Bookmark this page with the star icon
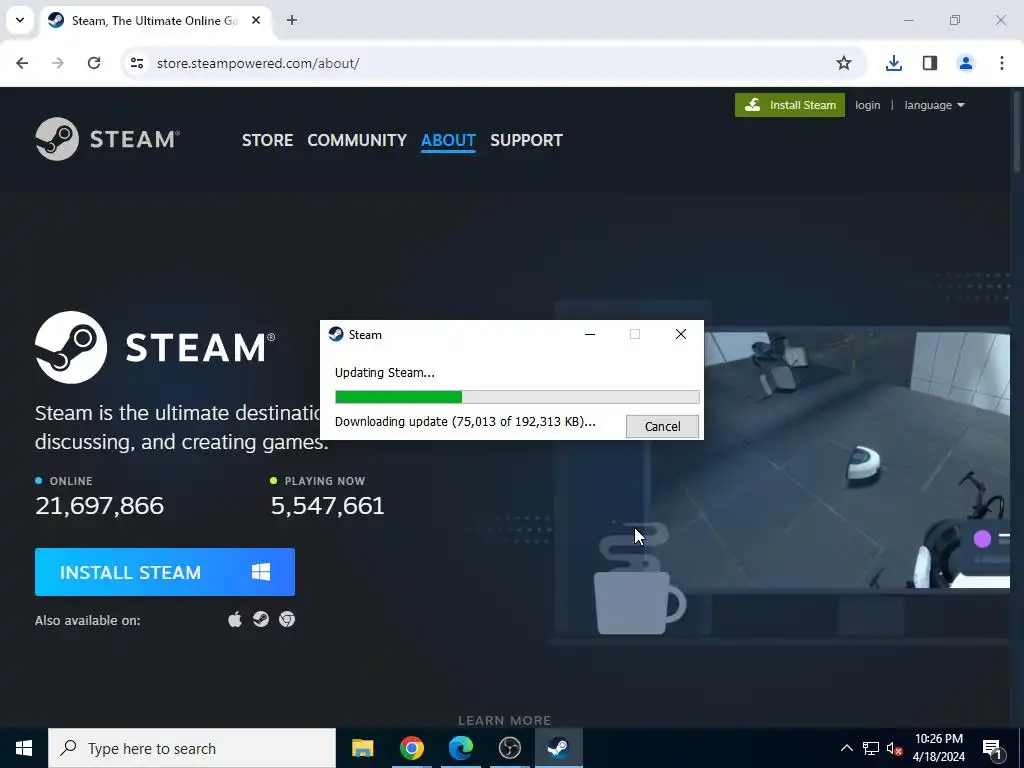Screen dimensions: 1024x768 click(844, 63)
